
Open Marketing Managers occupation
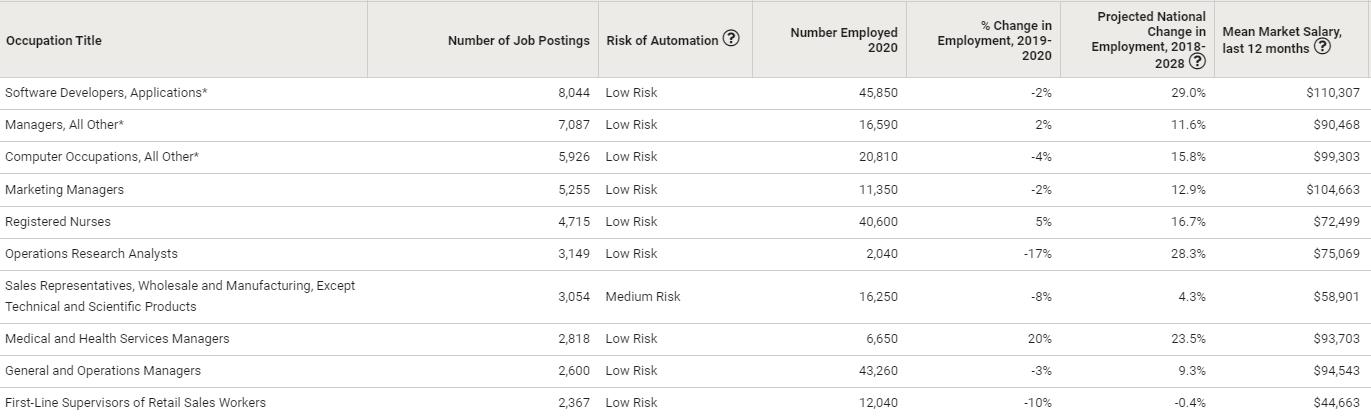[65, 190]
